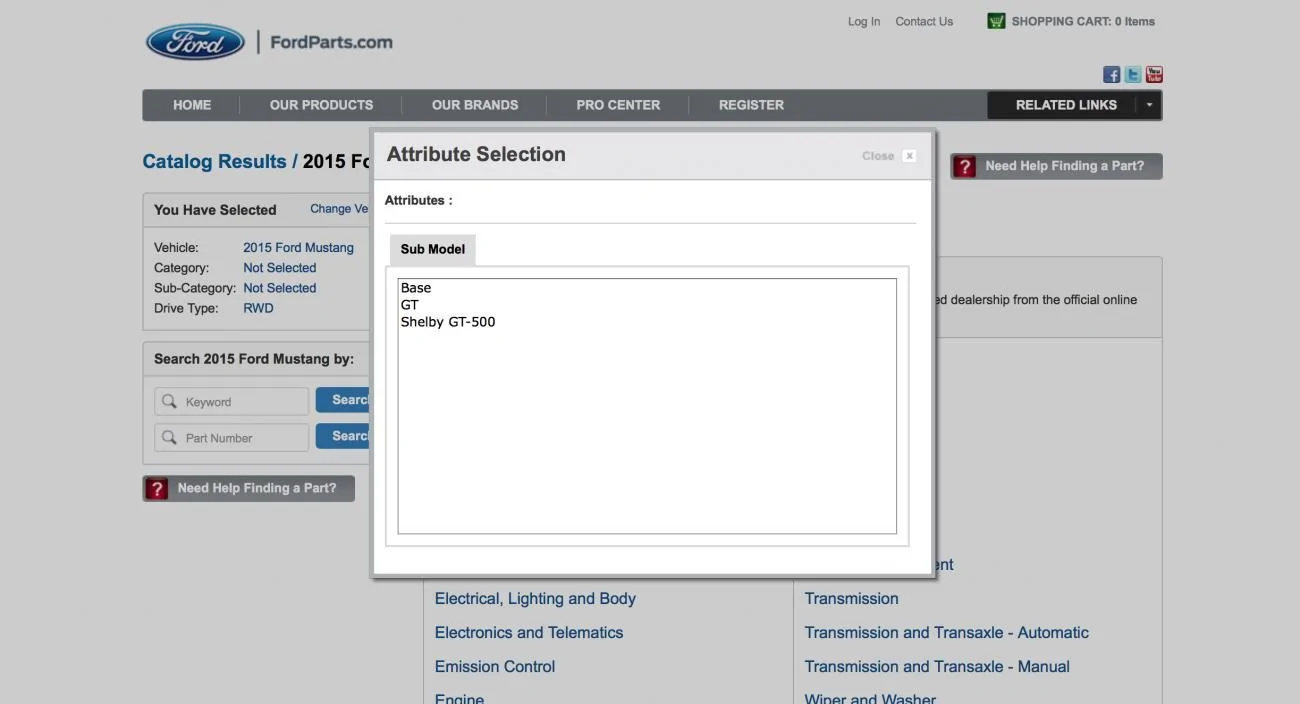Open Transmission and Transaxle - Automatic category

[947, 632]
